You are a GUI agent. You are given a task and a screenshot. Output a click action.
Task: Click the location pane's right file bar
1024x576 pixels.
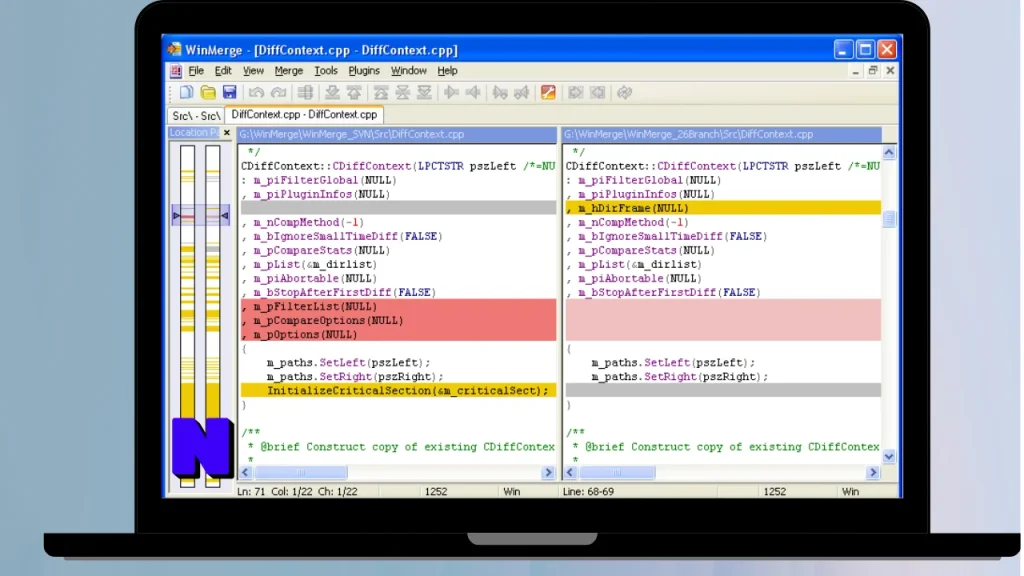[x=212, y=316]
